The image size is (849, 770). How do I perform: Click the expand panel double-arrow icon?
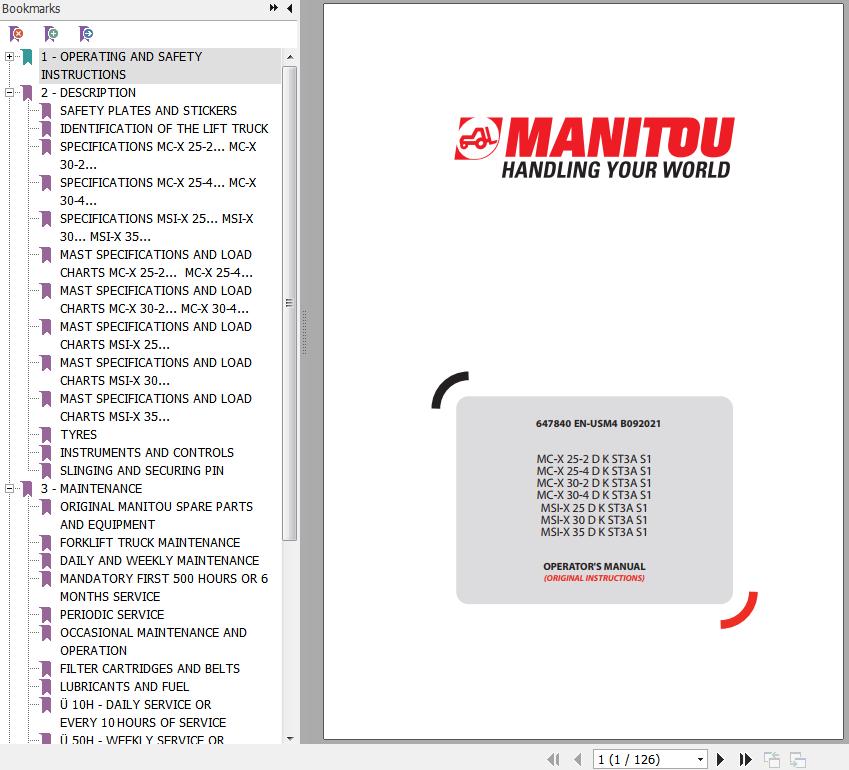click(273, 8)
